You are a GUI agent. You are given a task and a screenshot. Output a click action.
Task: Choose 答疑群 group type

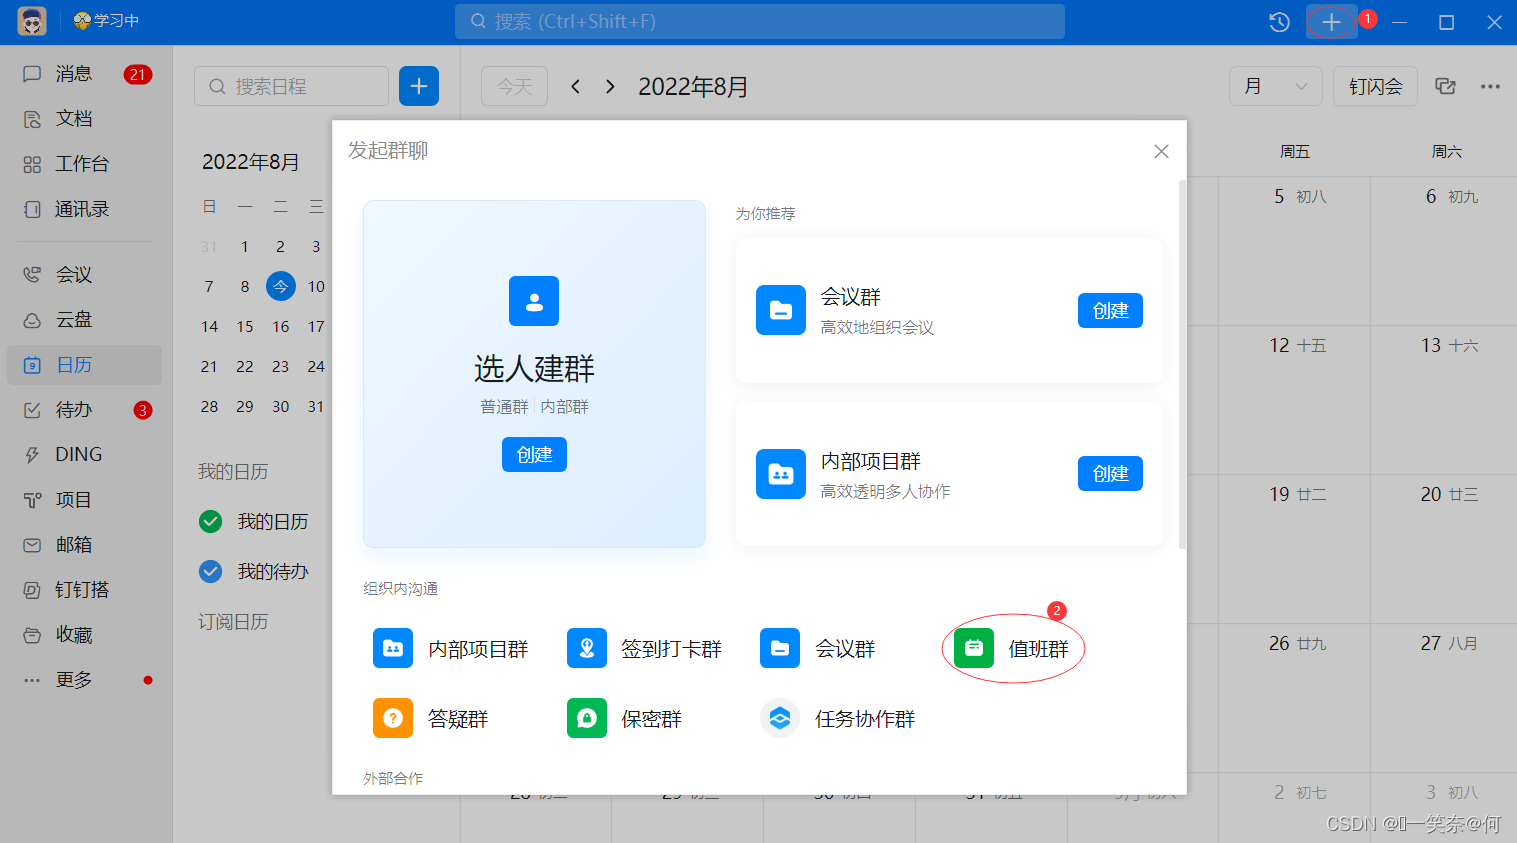pyautogui.click(x=431, y=719)
